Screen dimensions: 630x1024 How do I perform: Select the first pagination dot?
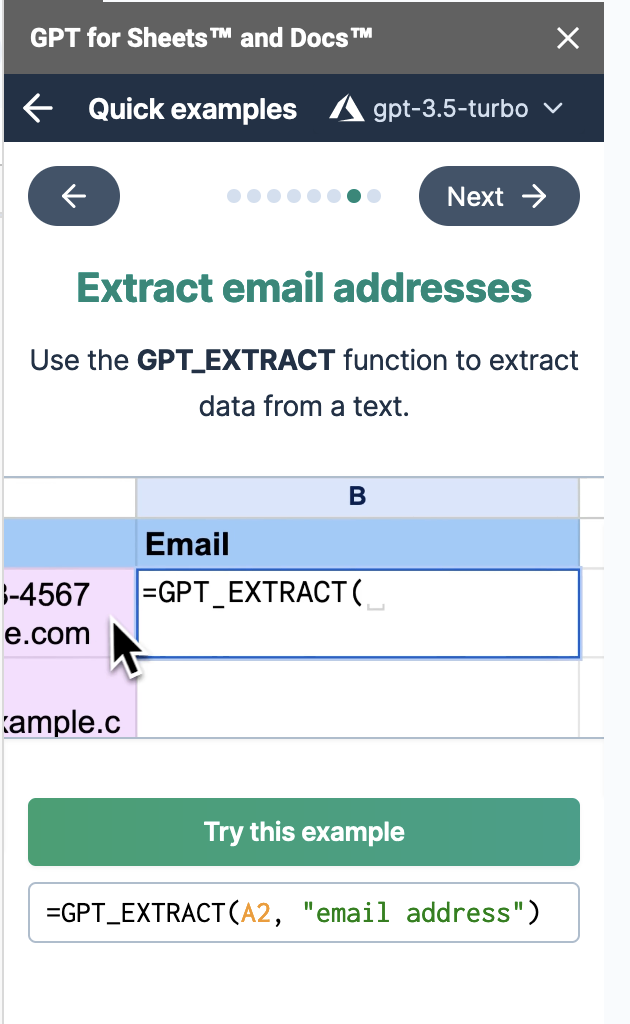tap(234, 196)
